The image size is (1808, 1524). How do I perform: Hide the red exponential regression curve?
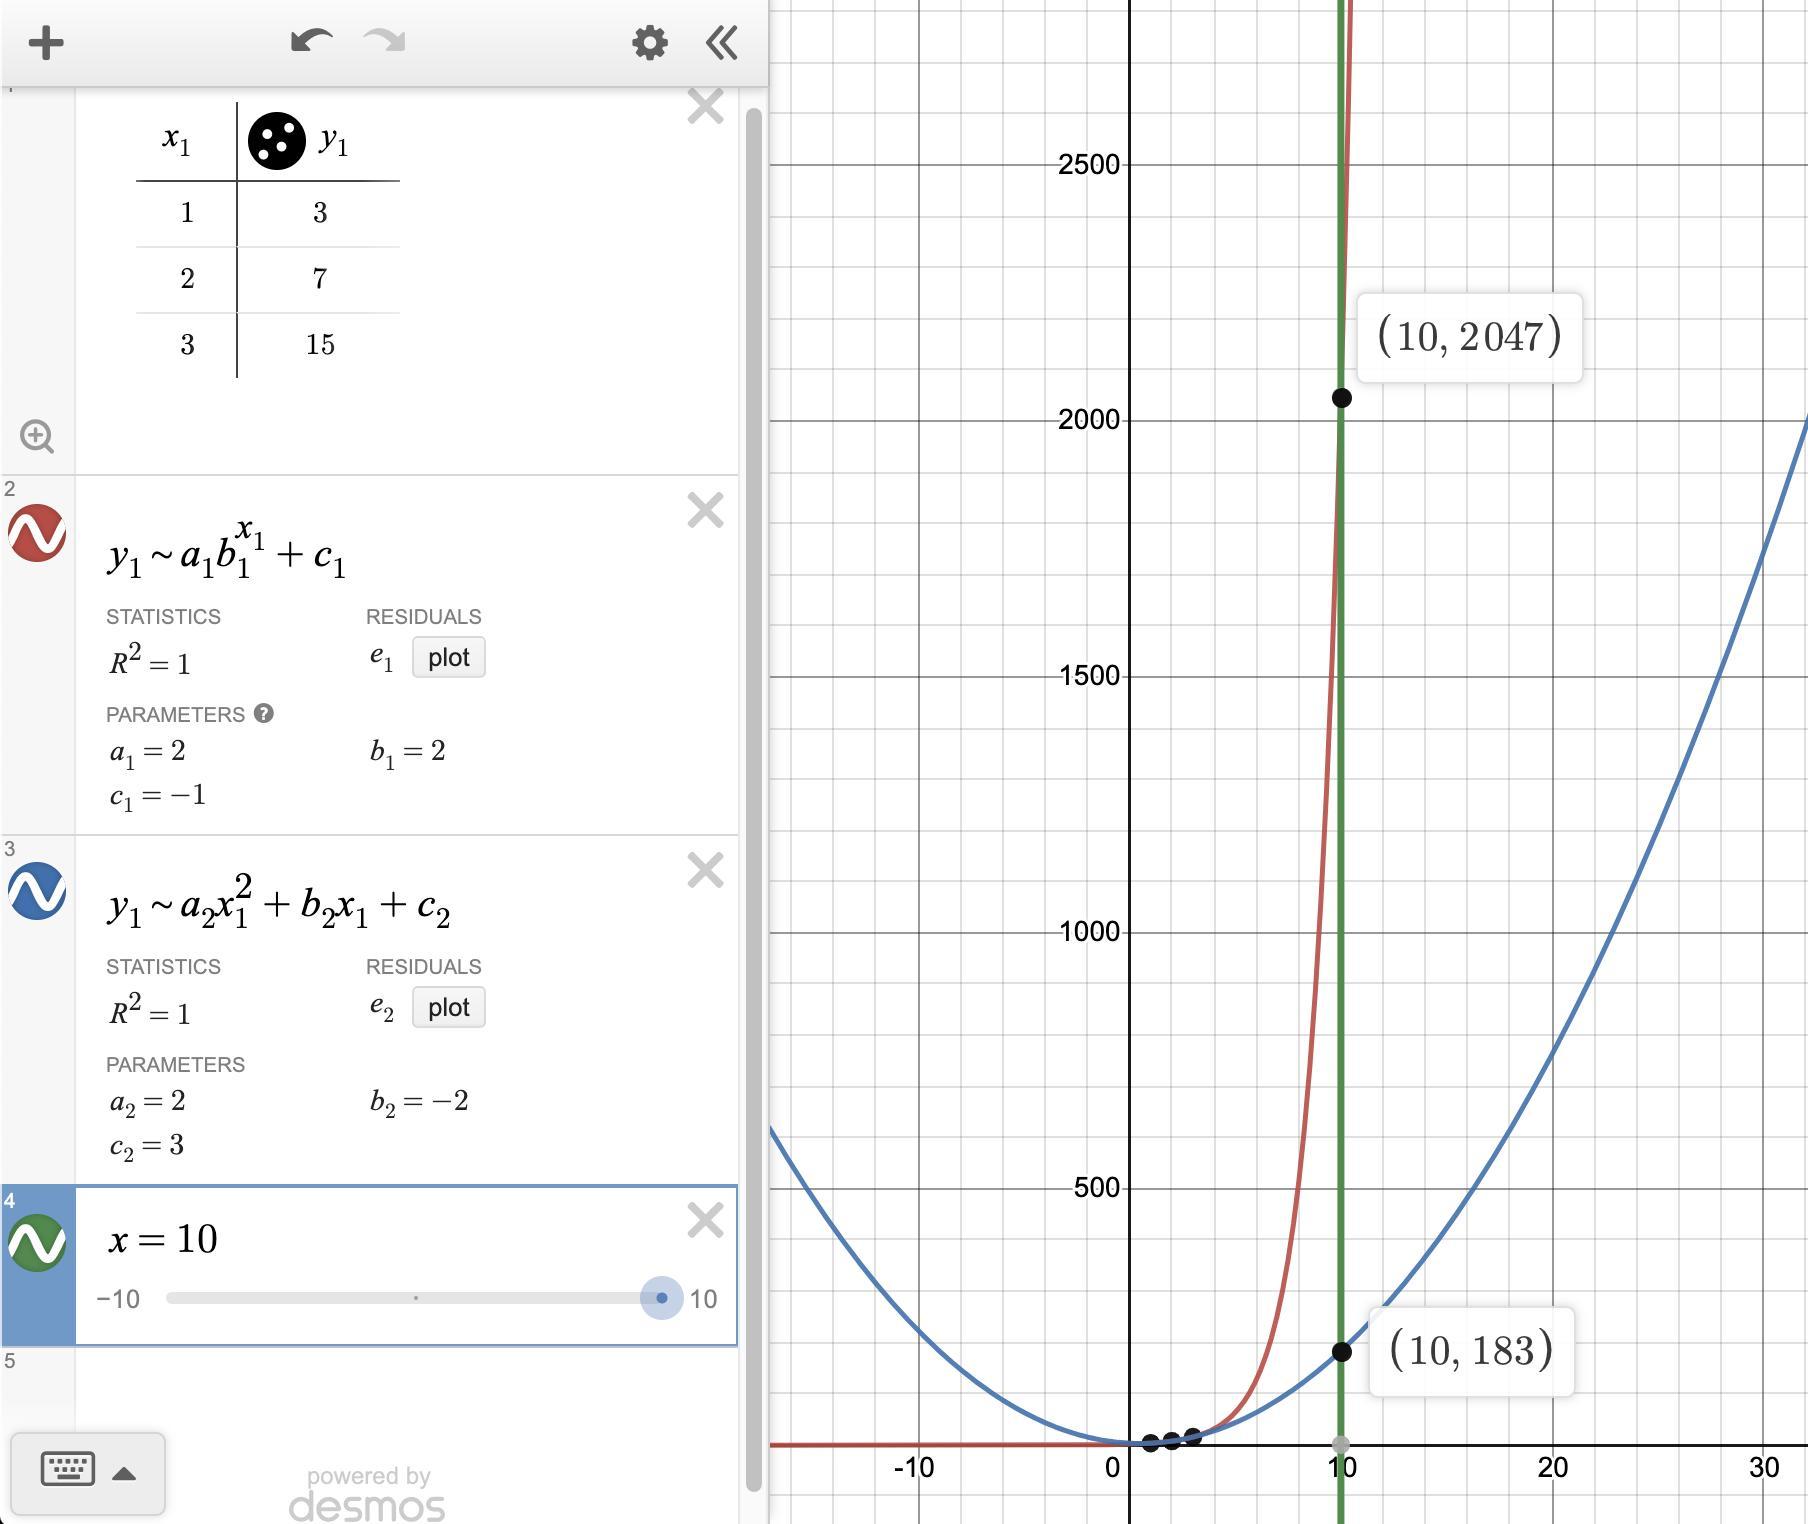click(37, 532)
